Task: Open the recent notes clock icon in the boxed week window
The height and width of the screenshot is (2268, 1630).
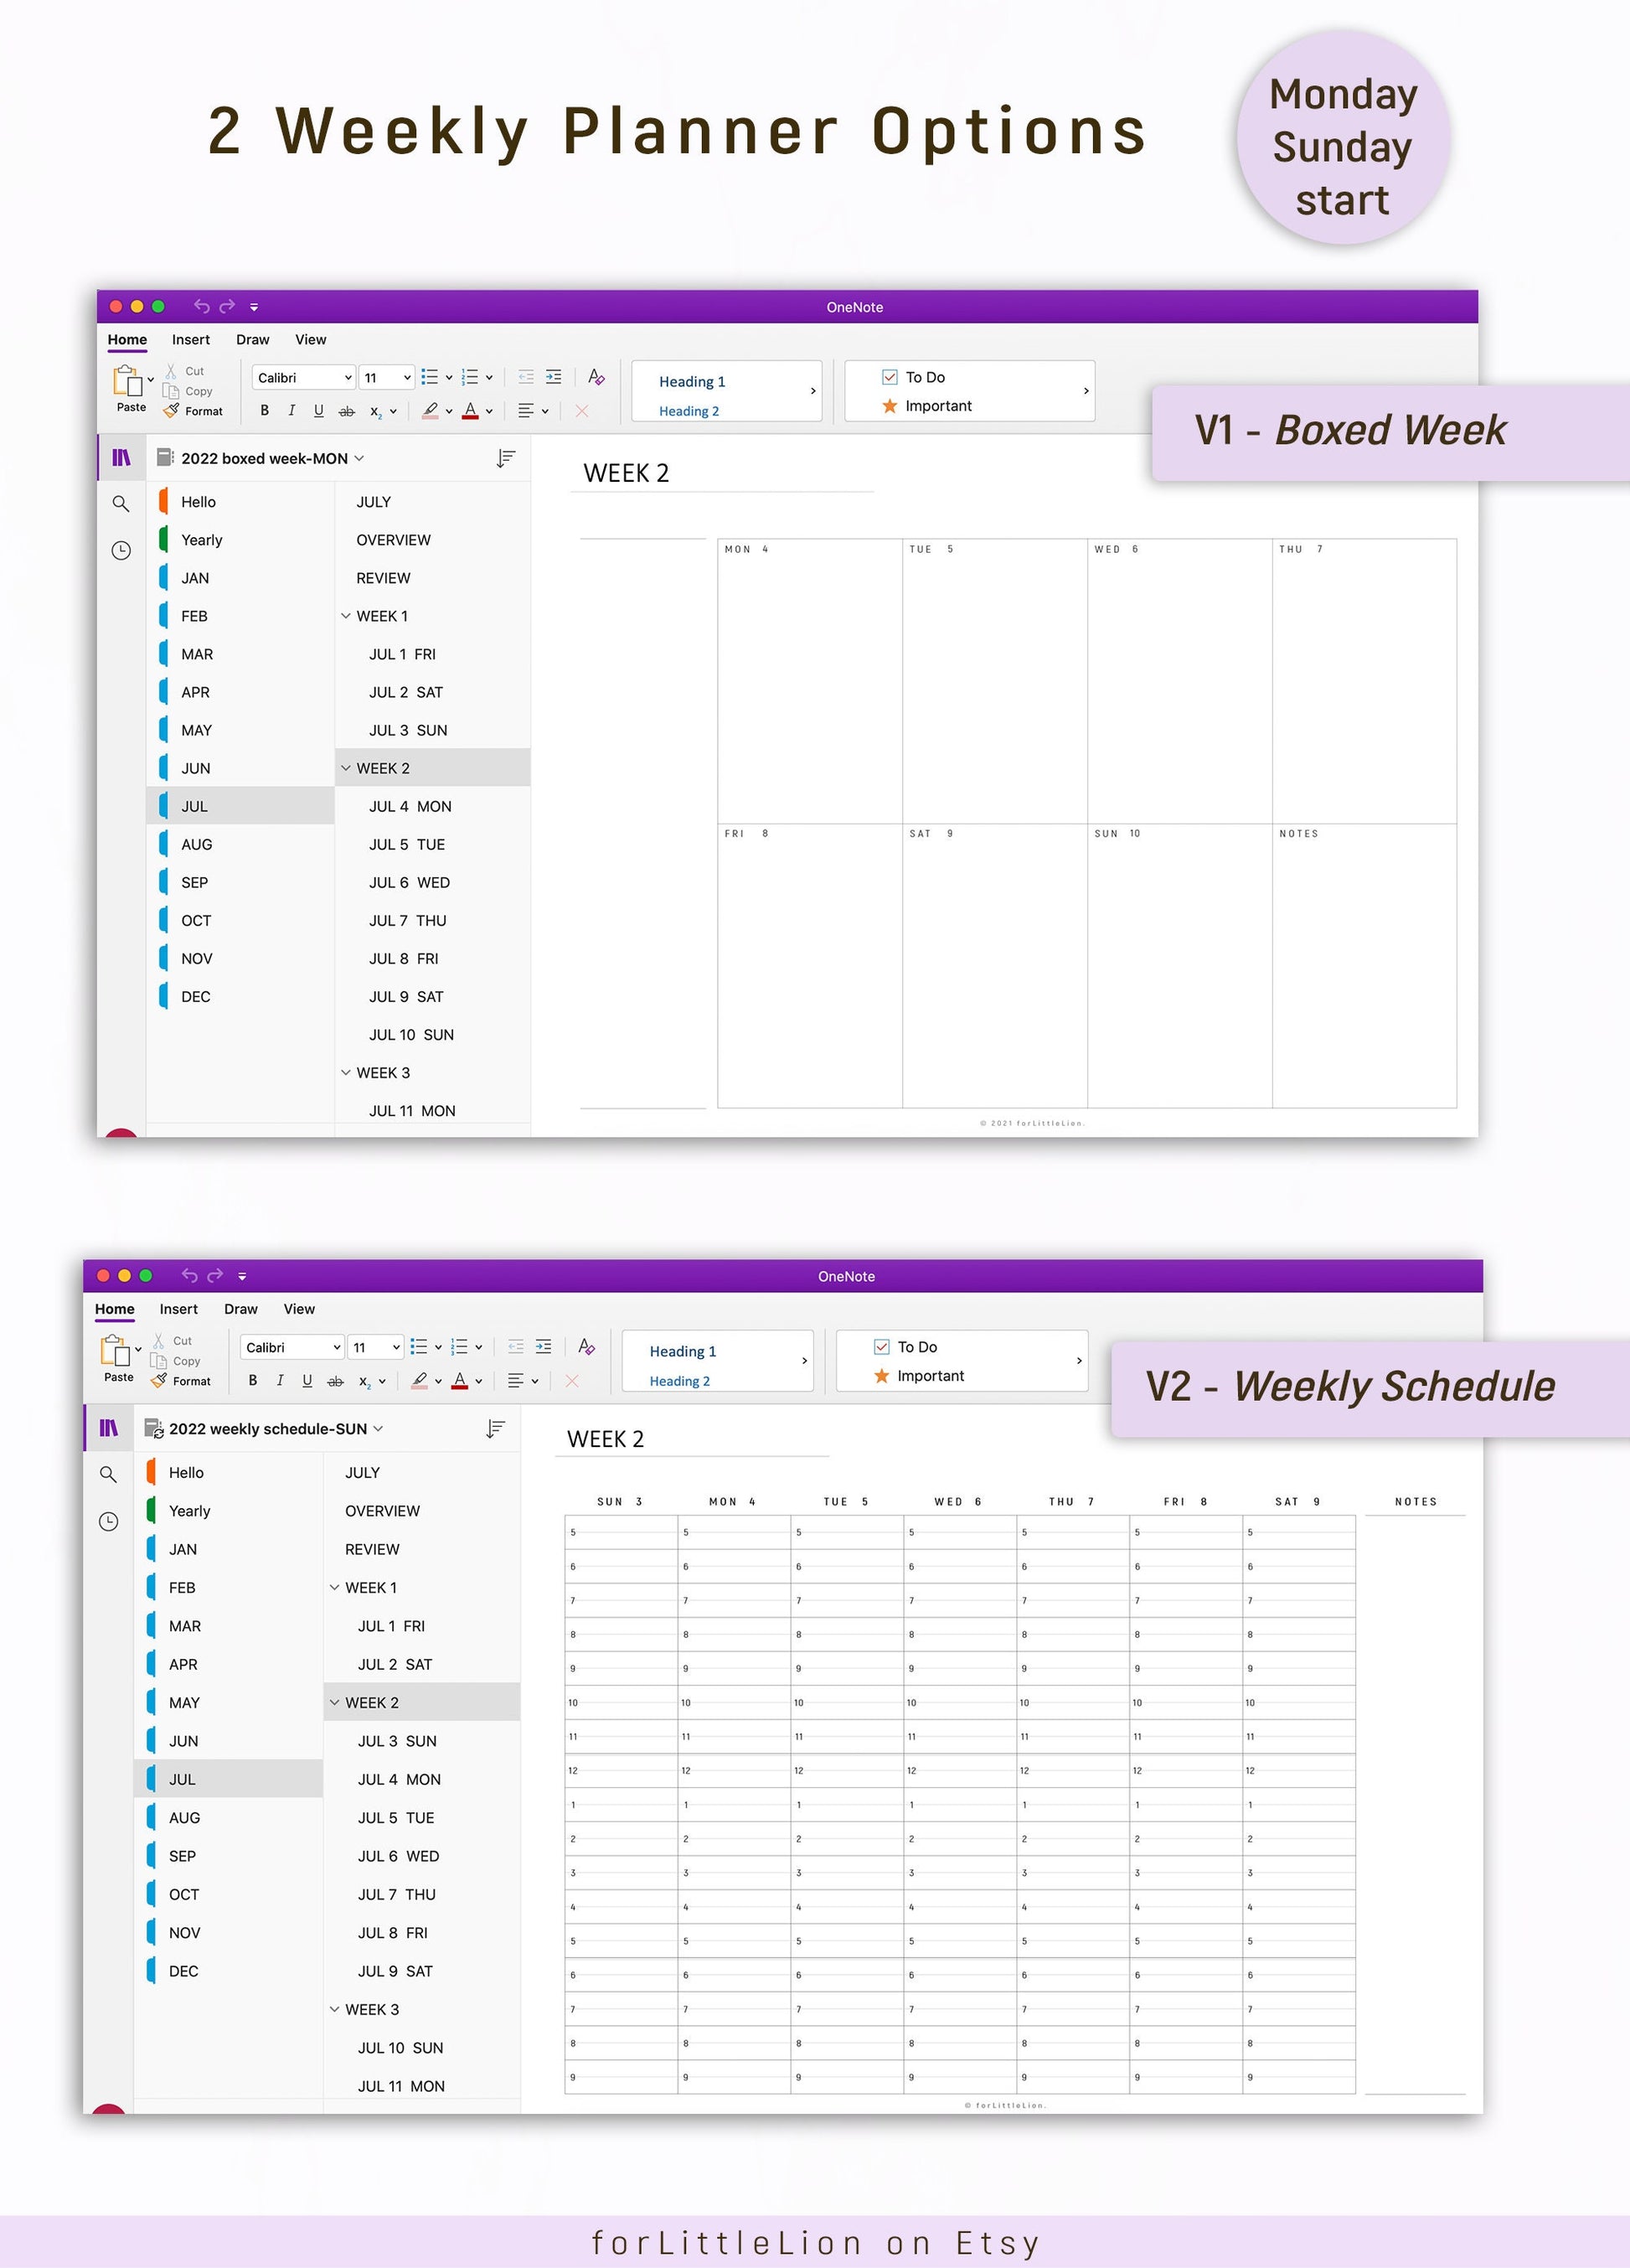Action: (121, 550)
